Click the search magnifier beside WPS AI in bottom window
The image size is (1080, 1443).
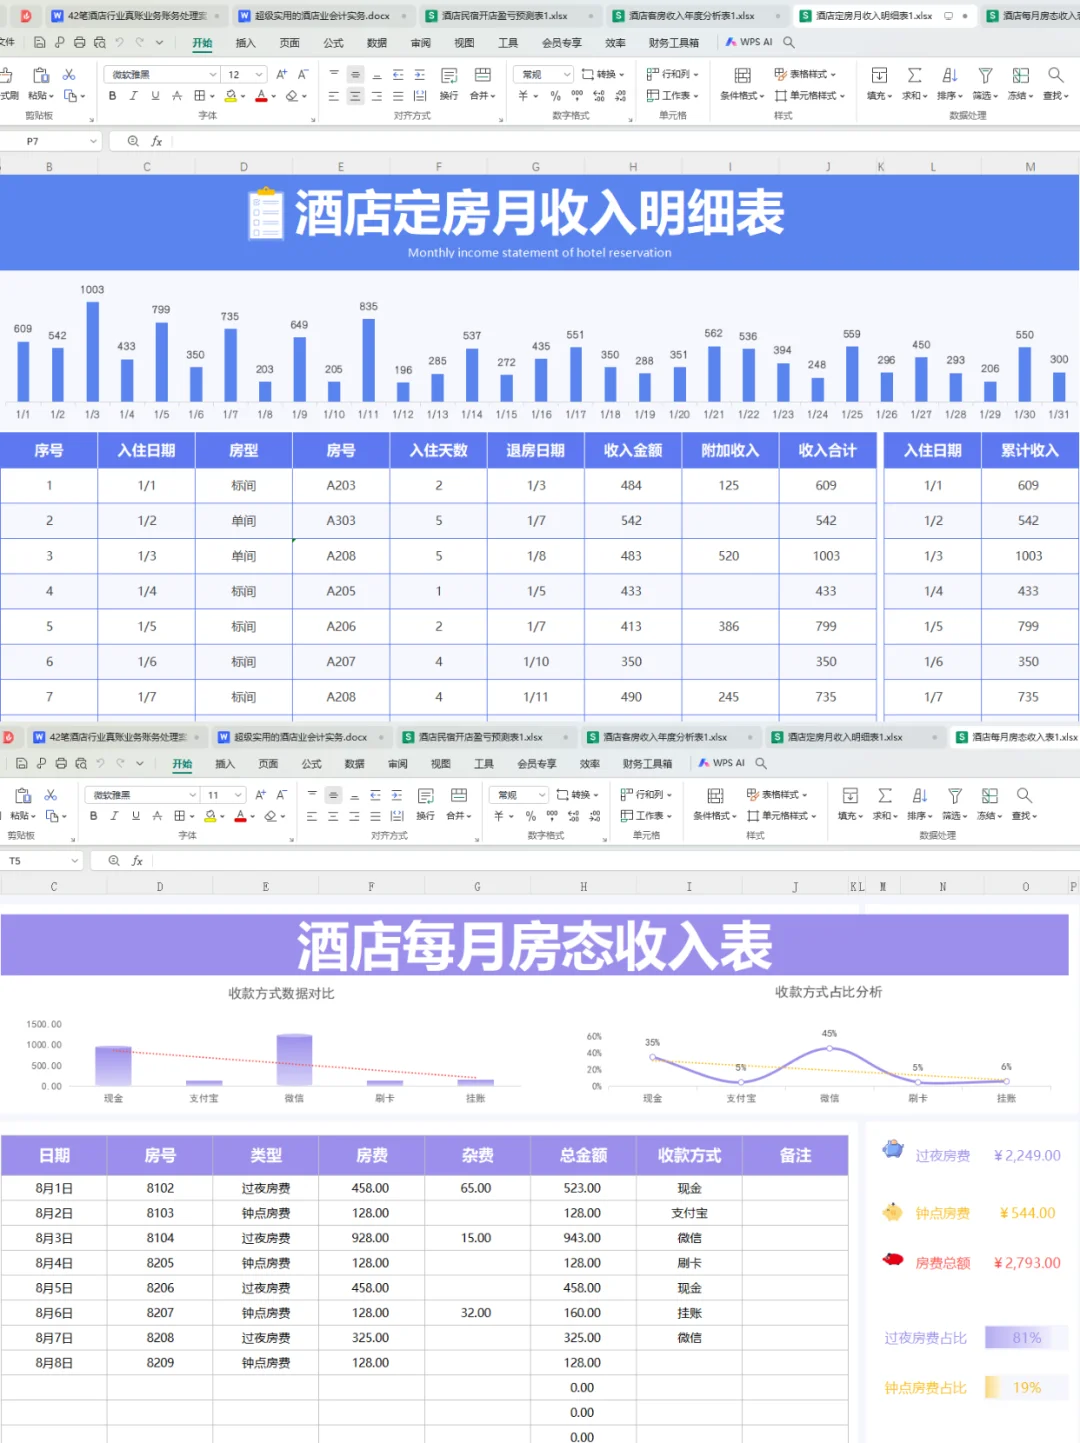click(761, 763)
